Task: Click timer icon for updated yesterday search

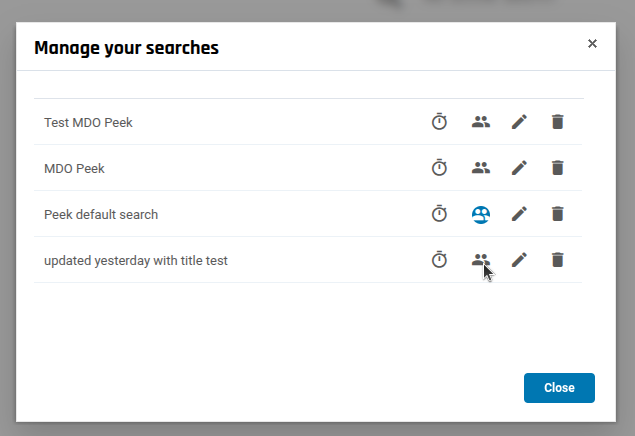Action: coord(439,260)
